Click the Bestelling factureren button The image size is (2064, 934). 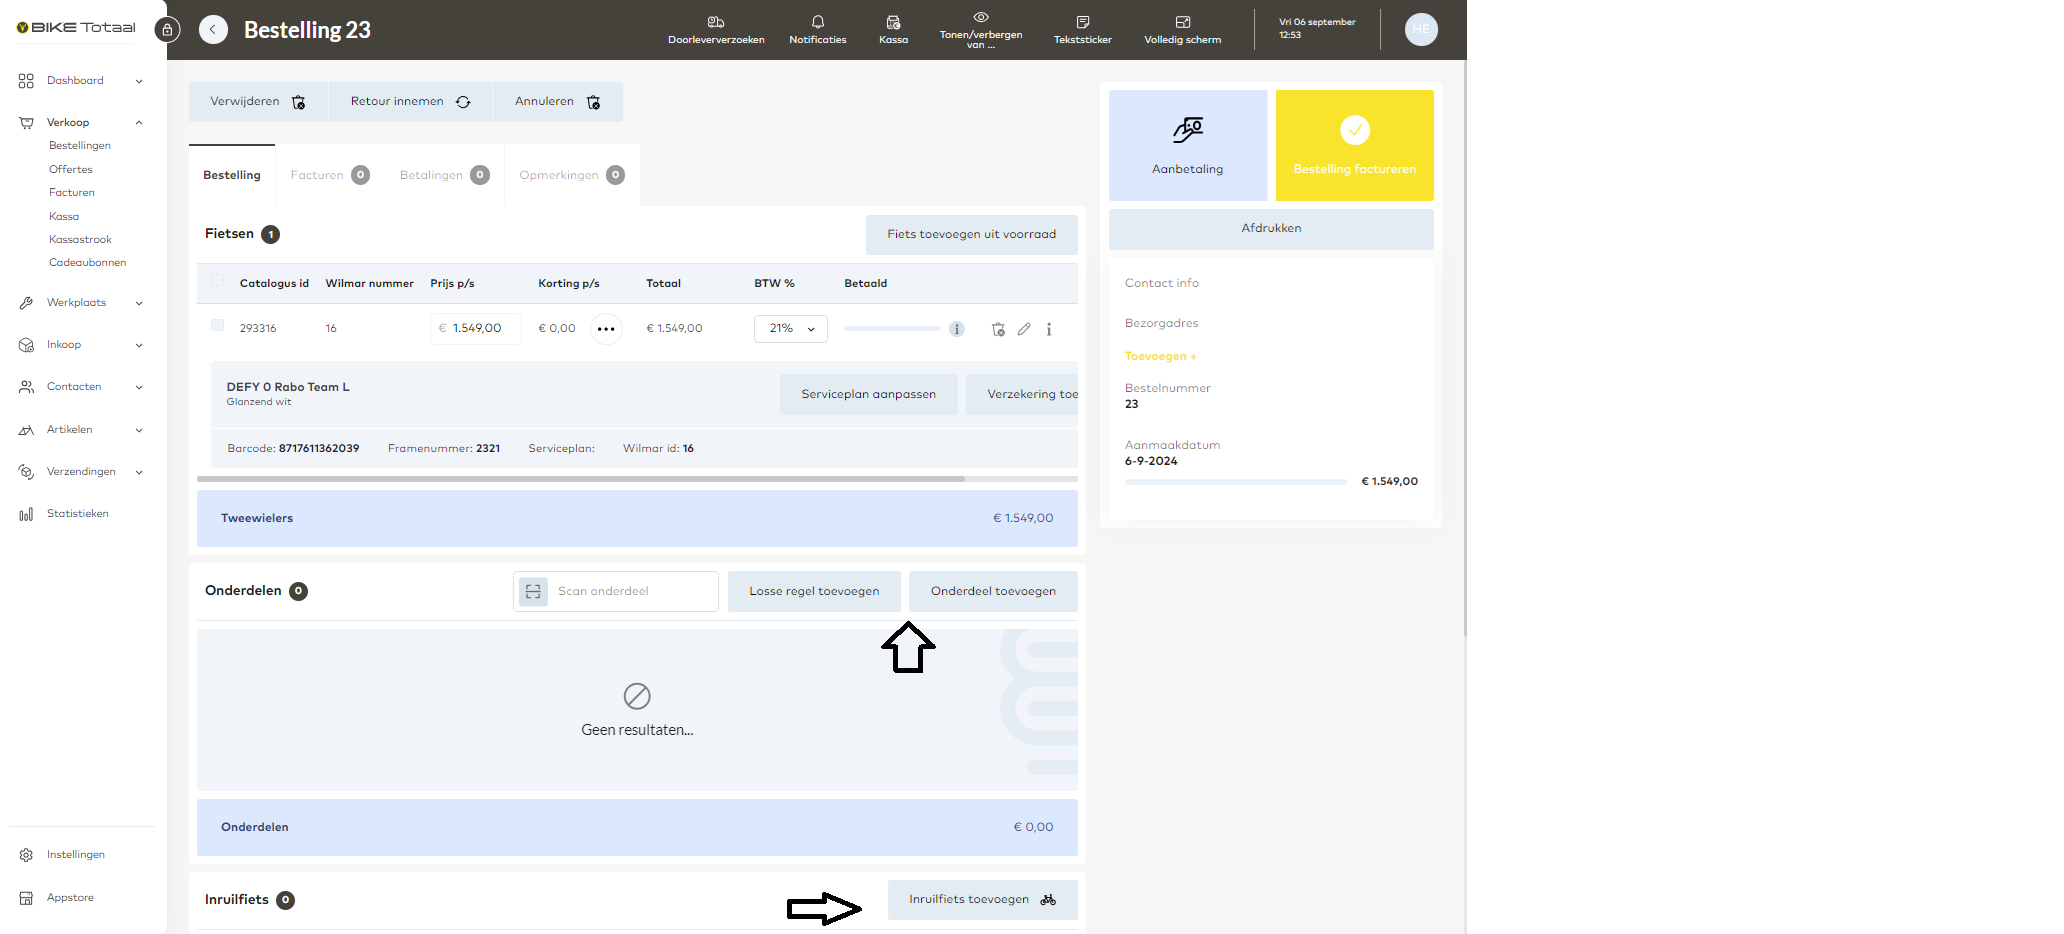point(1354,146)
